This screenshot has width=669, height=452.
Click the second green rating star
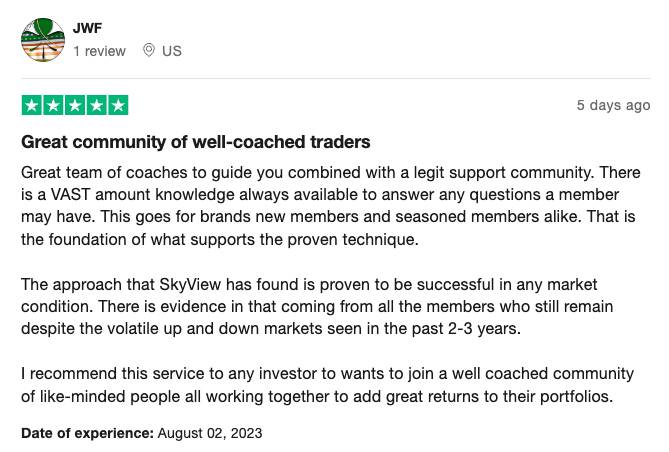53,105
